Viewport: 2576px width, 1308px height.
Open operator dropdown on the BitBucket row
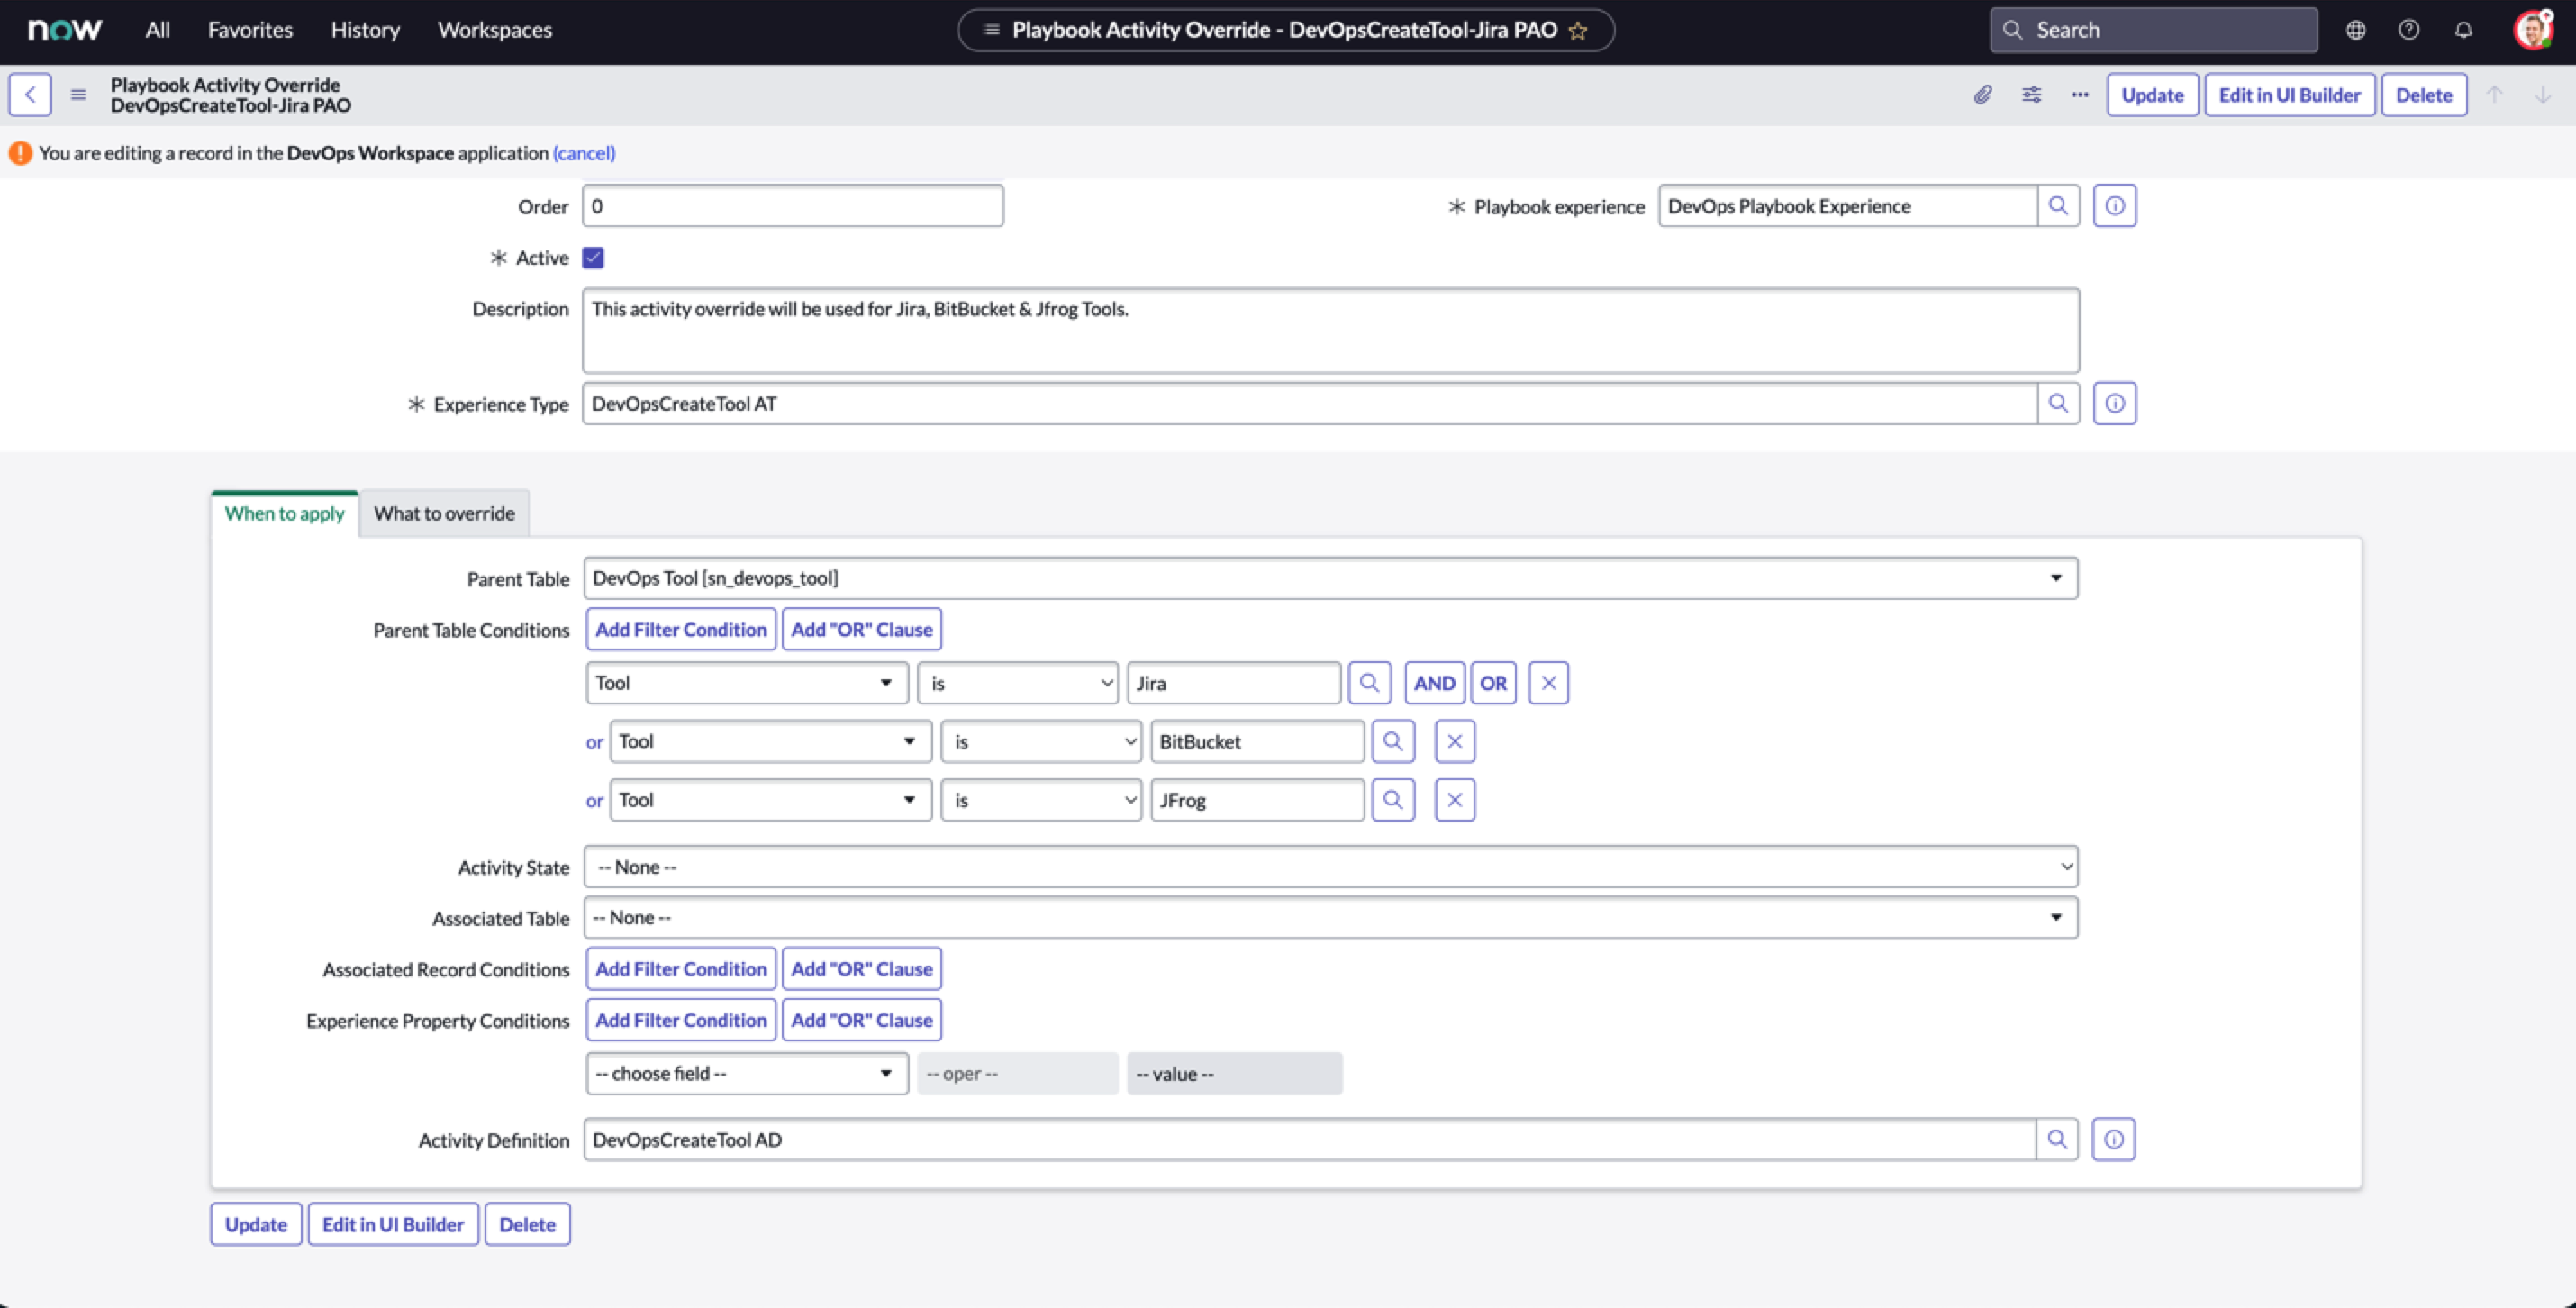1042,742
